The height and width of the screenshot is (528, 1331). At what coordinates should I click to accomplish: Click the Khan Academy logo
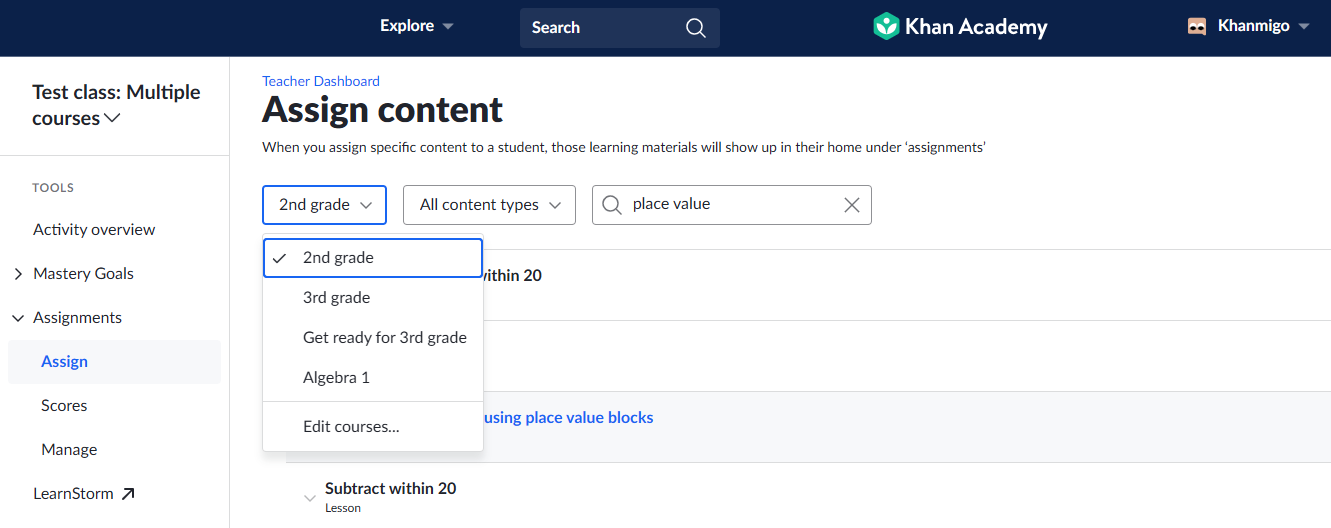click(x=960, y=27)
